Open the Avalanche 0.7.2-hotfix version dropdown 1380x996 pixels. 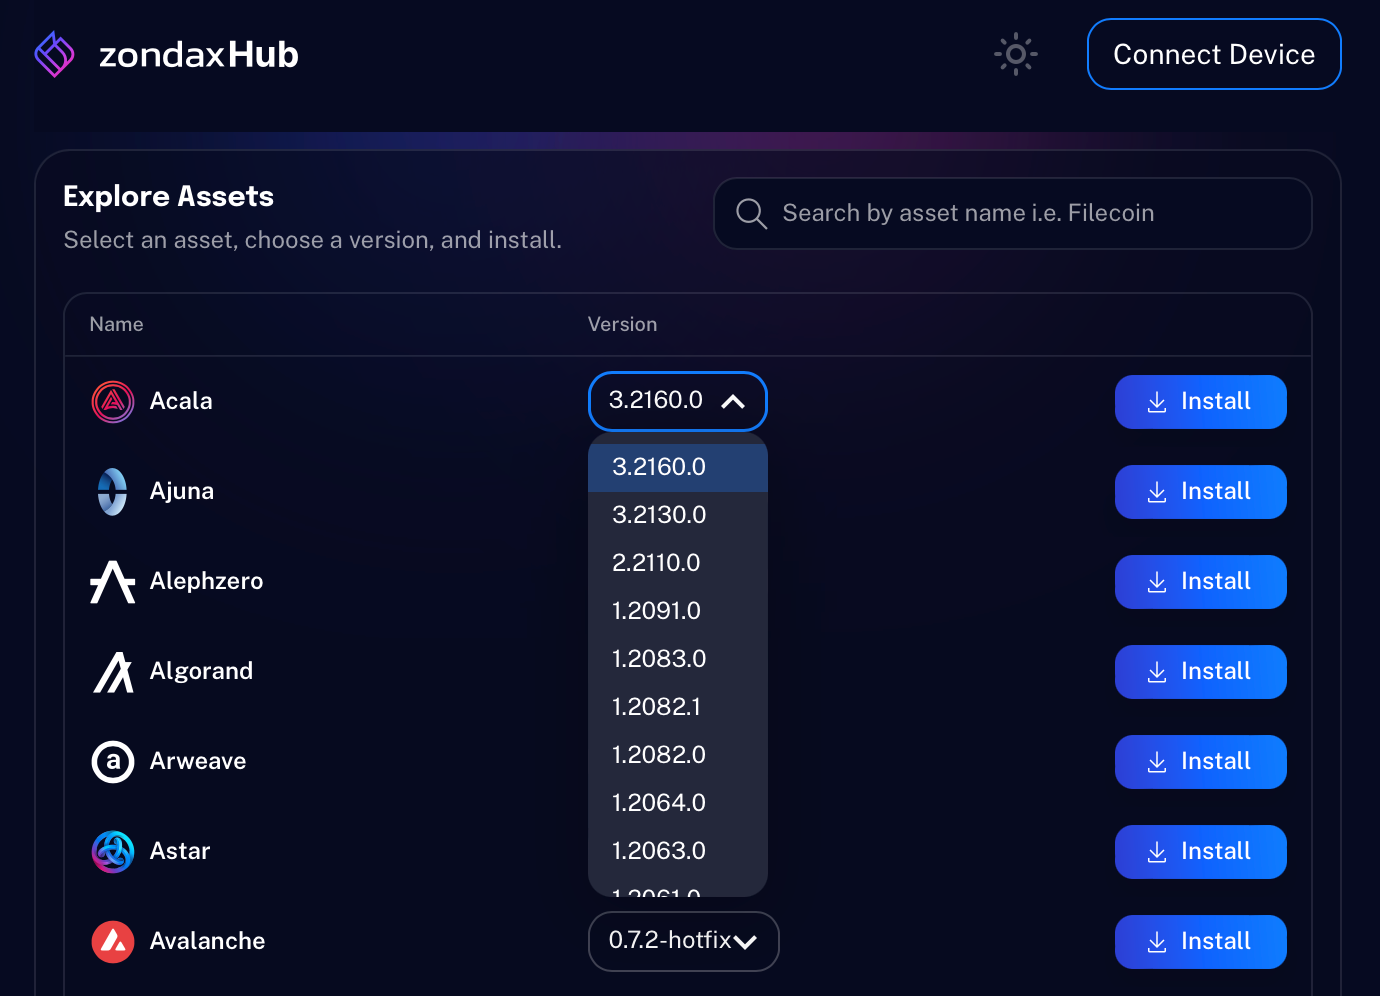683,941
